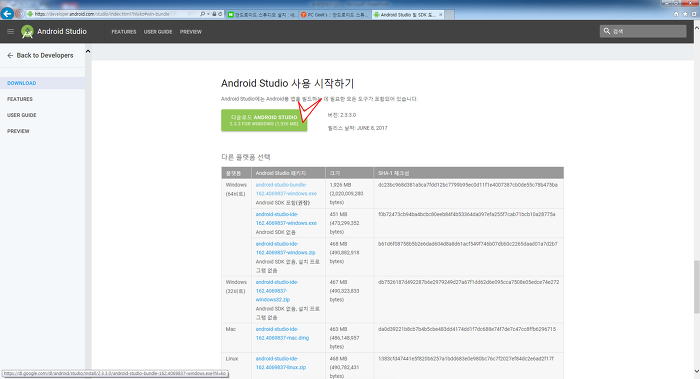
Task: Click the site search input field
Action: pos(643,31)
